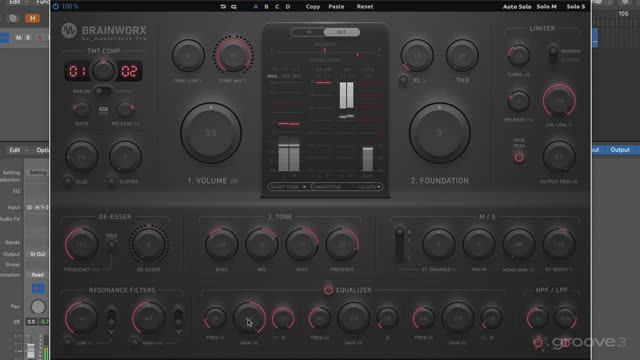Click the Pan M knob
The height and width of the screenshot is (360, 640).
(x=478, y=244)
